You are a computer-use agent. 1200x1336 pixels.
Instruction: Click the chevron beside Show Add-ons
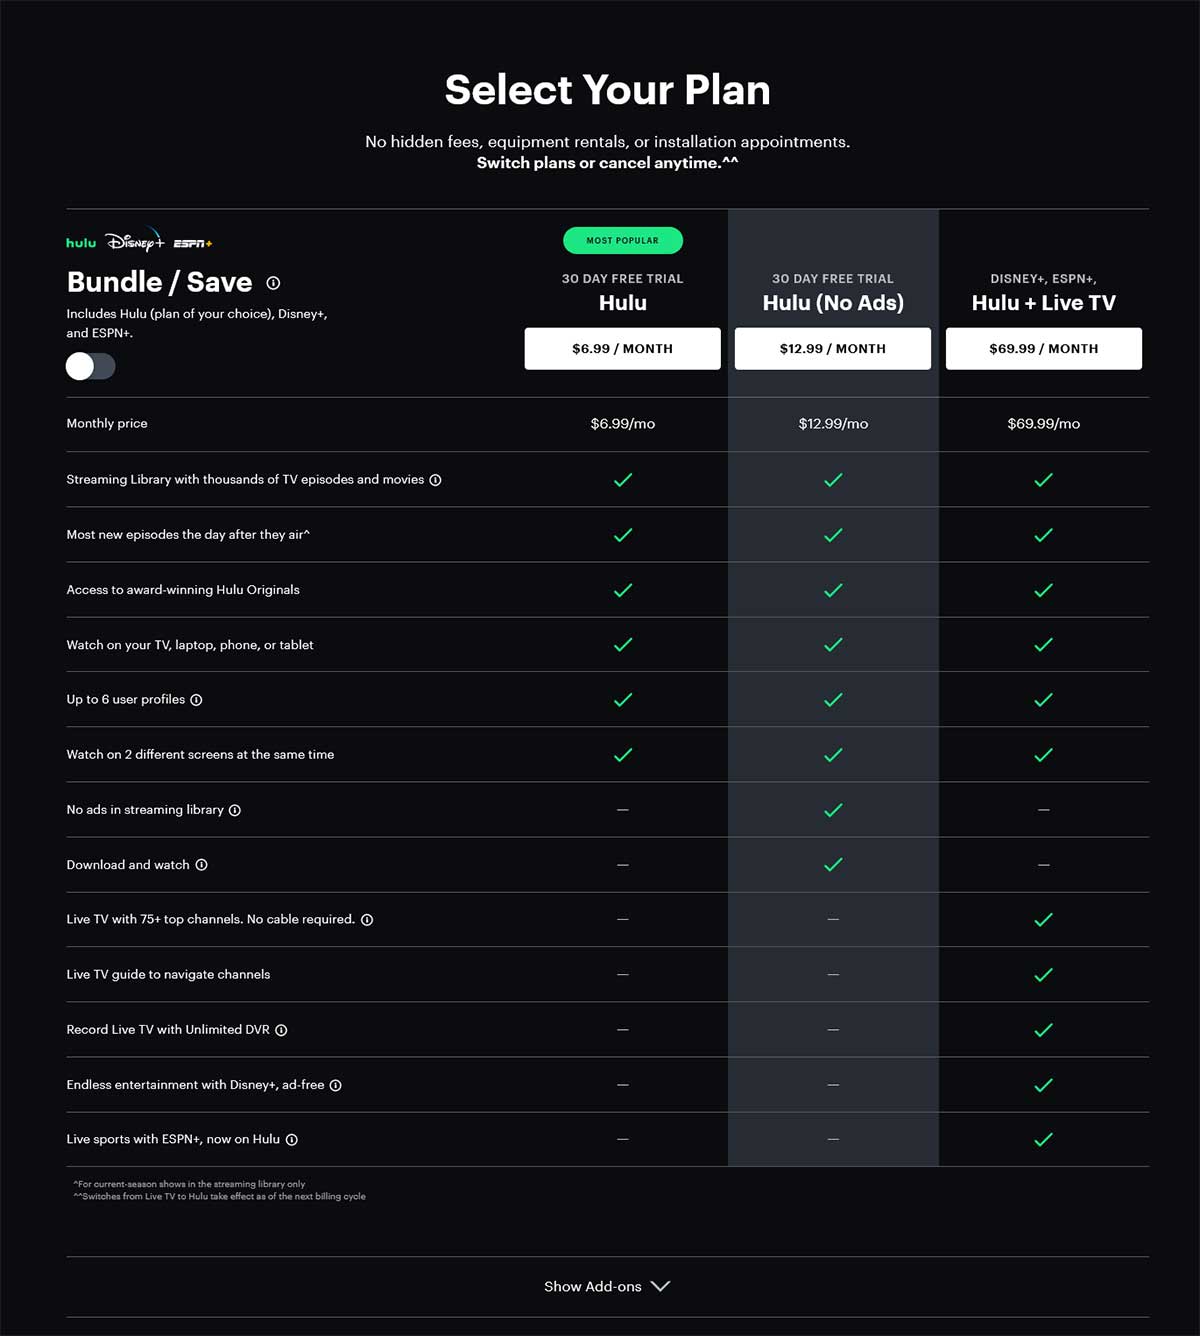[660, 1286]
